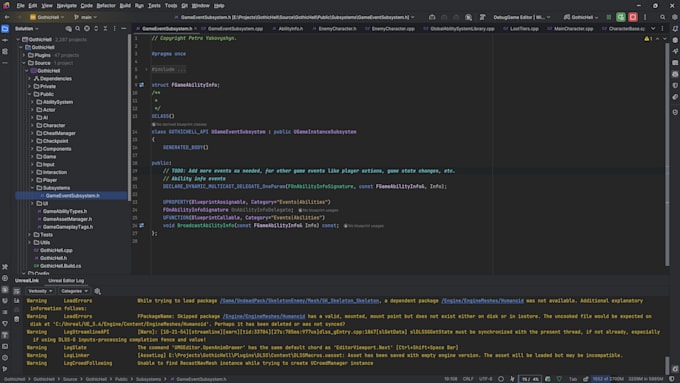The image size is (680, 383).
Task: Open the Solution explorer tool window icon
Action: point(5,29)
